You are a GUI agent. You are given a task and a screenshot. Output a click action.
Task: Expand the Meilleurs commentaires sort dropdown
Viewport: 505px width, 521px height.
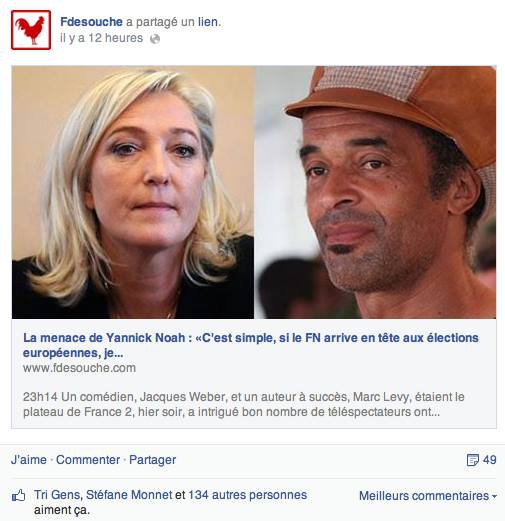pyautogui.click(x=428, y=496)
